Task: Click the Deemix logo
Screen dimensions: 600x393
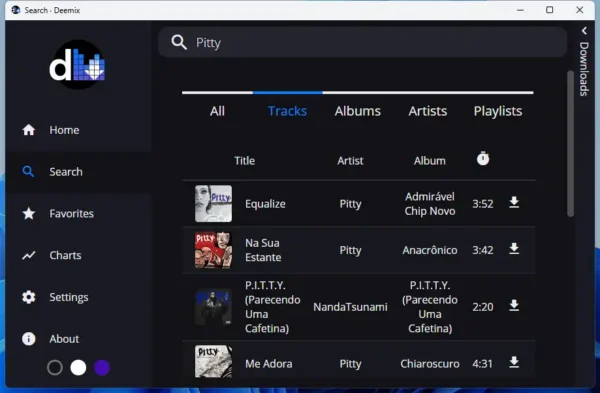Action: tap(78, 65)
